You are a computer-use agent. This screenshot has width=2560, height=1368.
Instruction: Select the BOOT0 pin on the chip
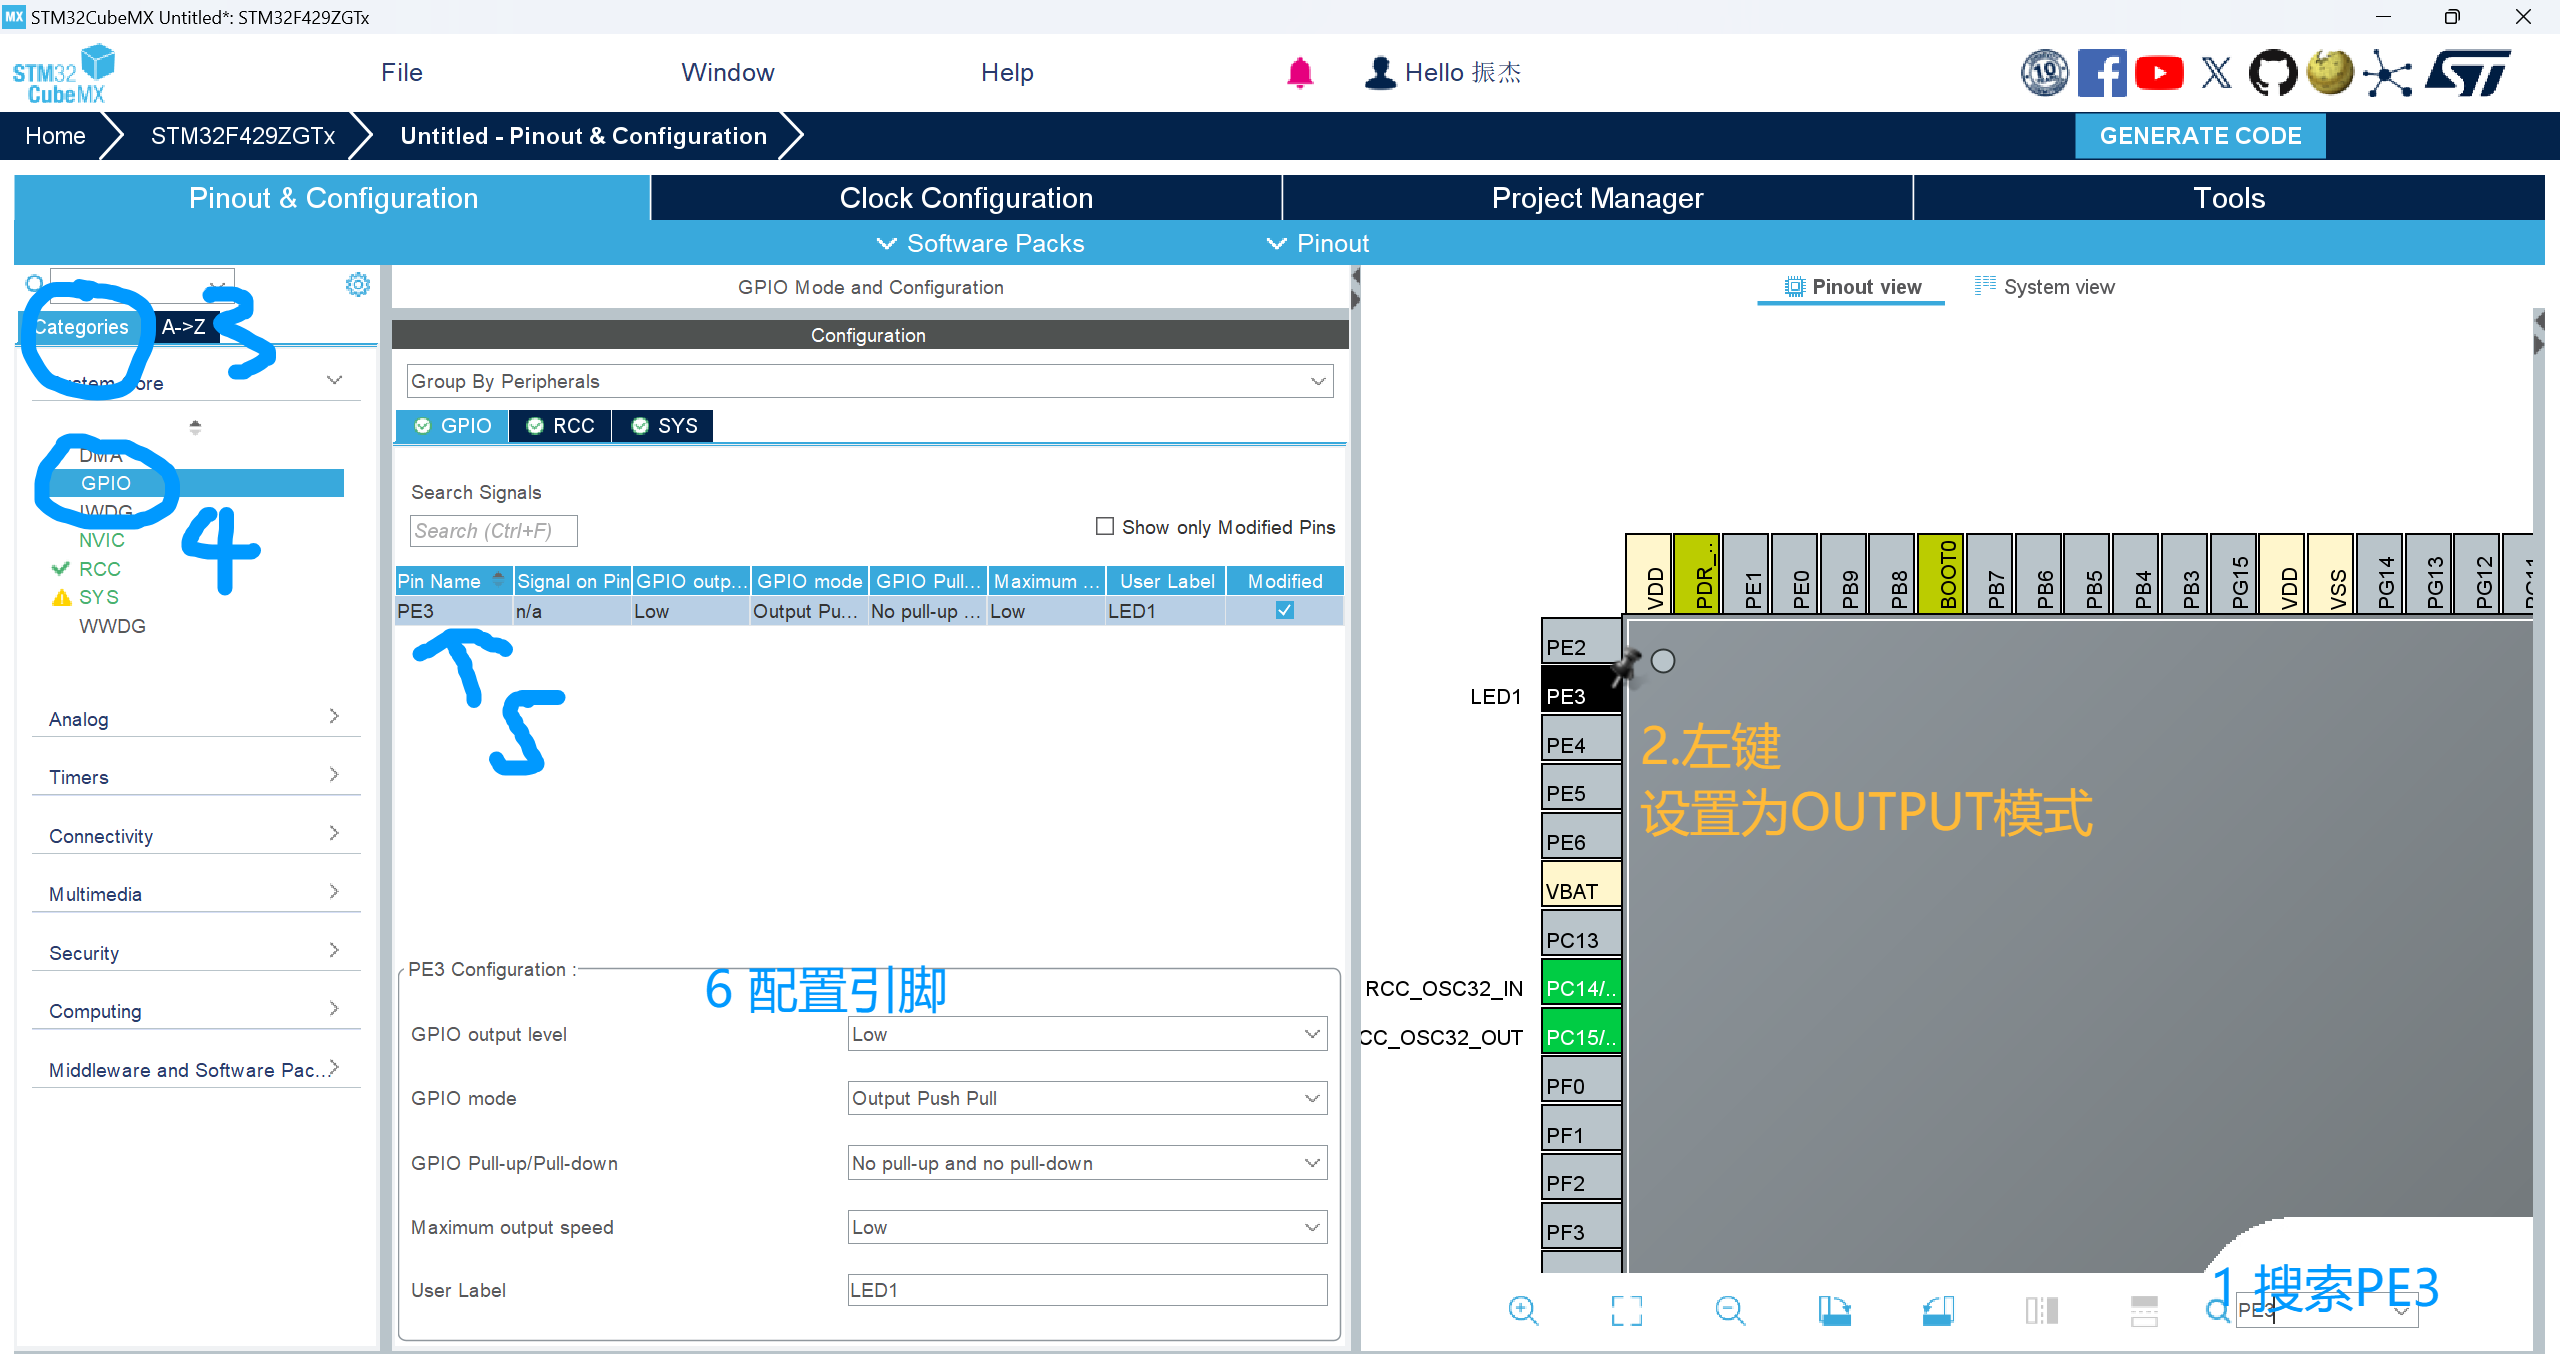1941,573
